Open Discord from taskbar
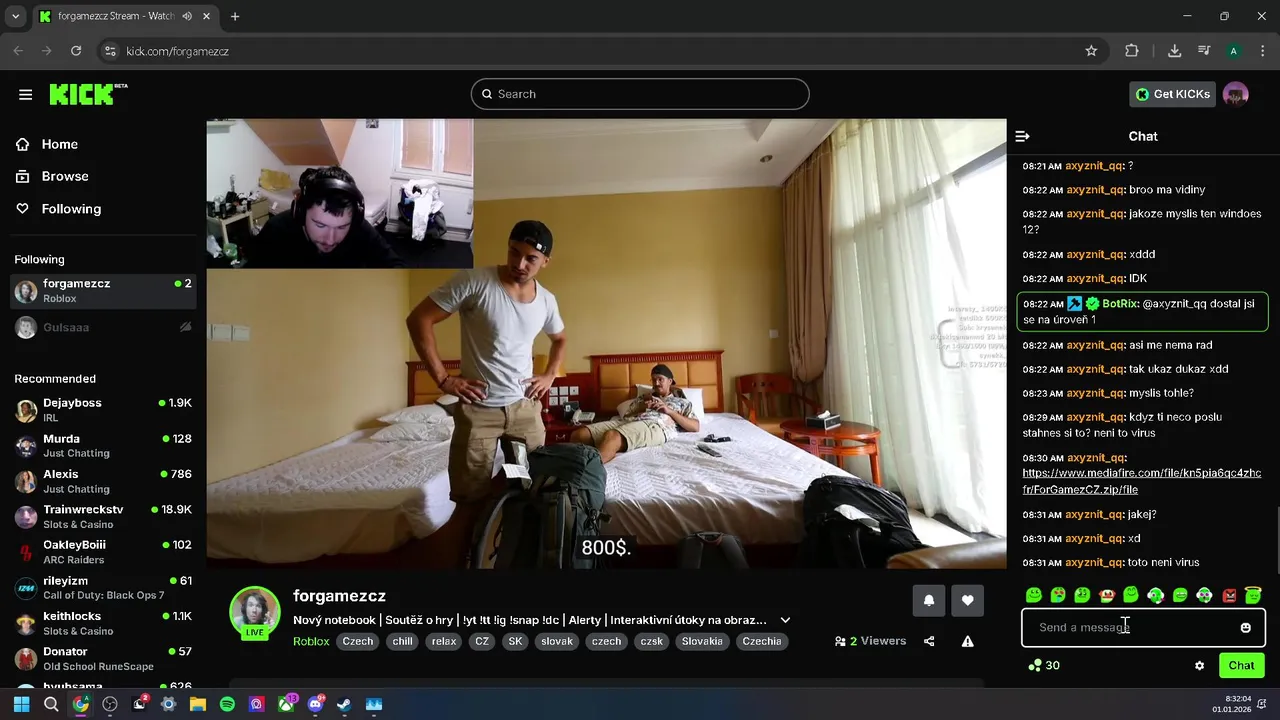1280x720 pixels. tap(315, 704)
